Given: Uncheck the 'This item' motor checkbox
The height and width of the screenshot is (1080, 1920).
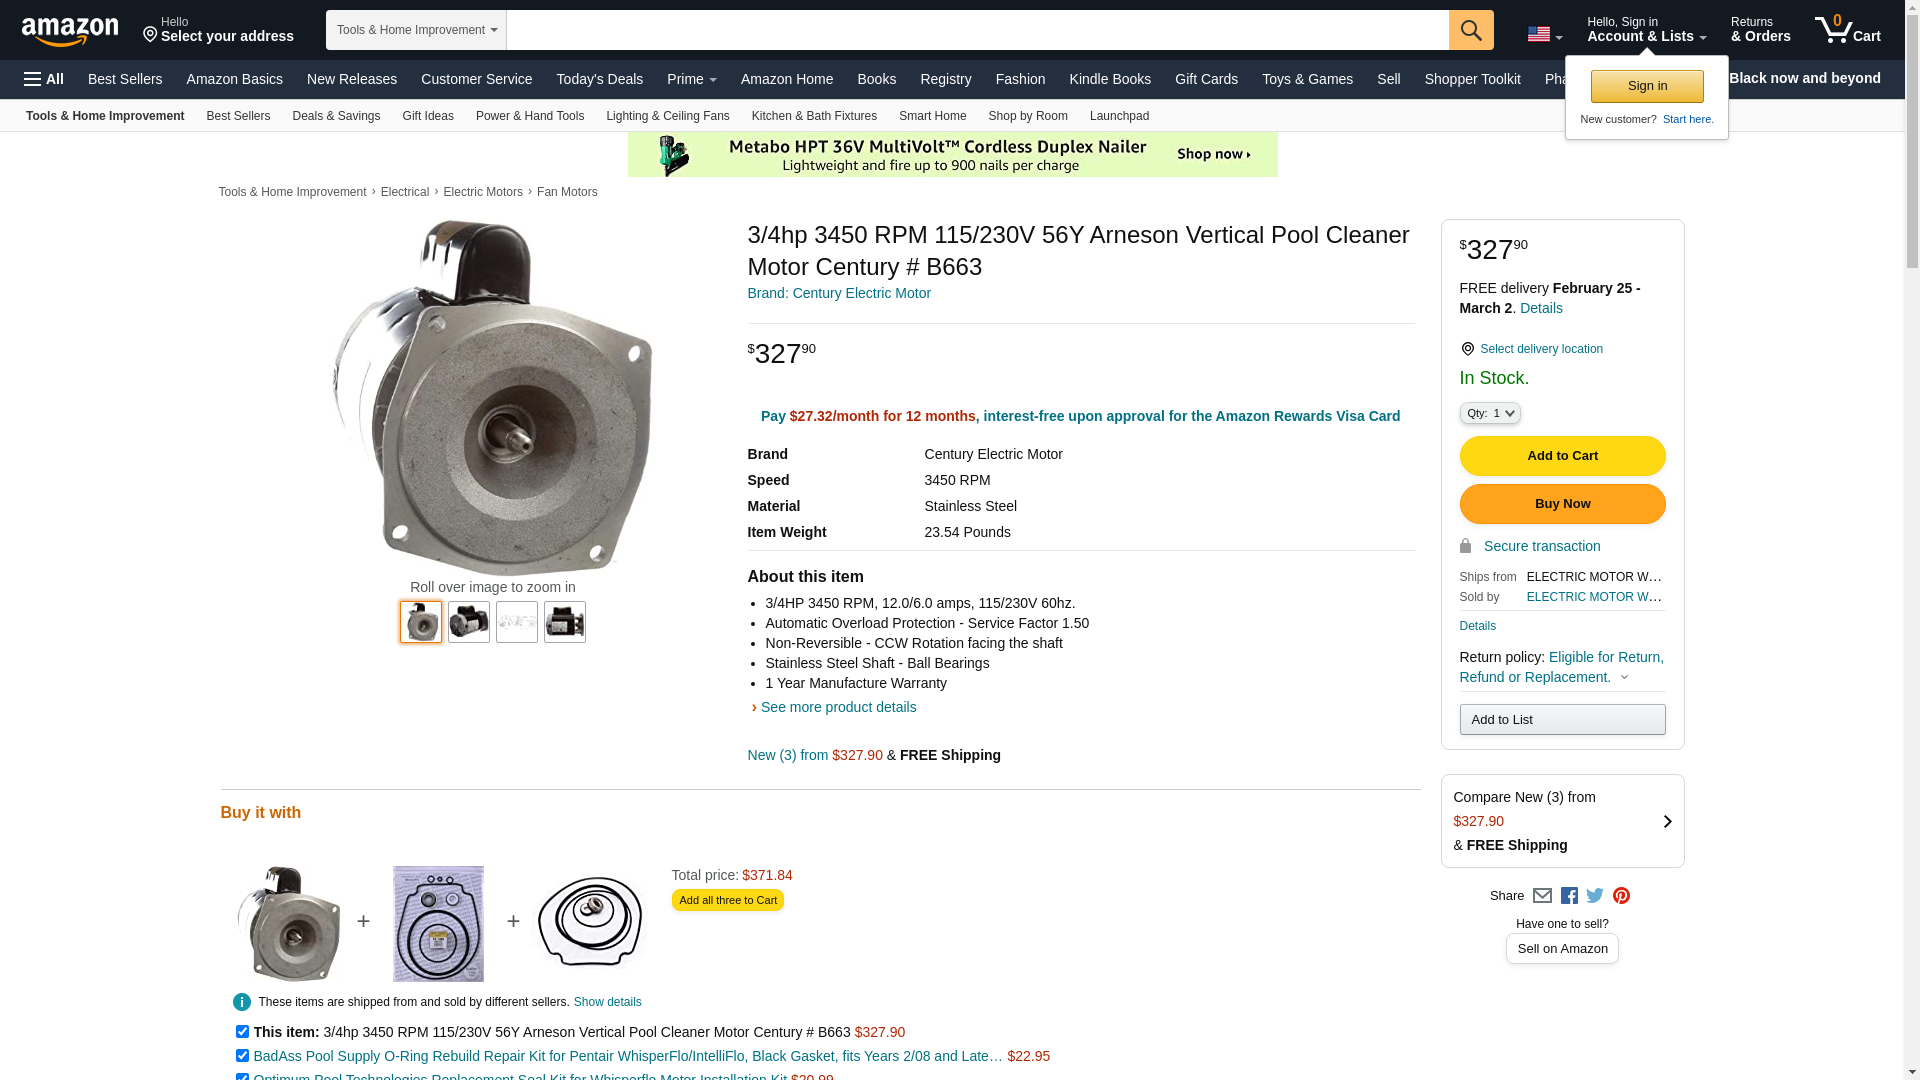Looking at the screenshot, I should tap(242, 1031).
